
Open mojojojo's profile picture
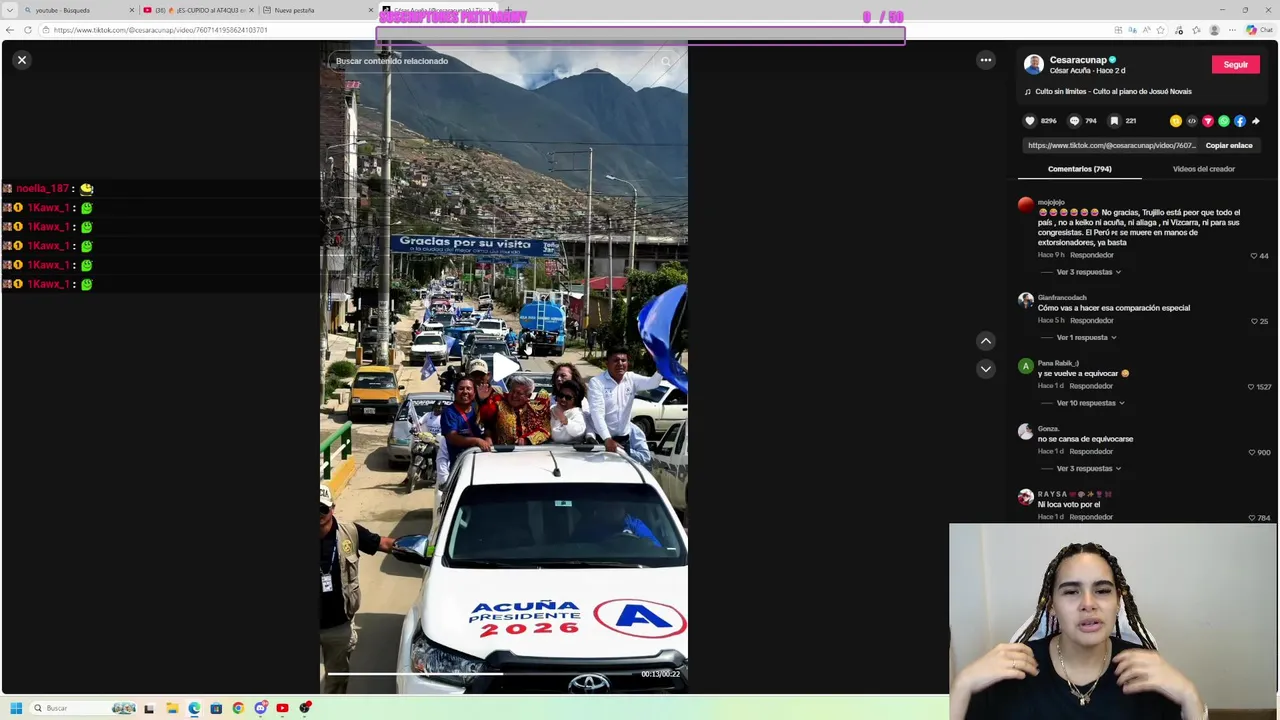coord(1026,205)
